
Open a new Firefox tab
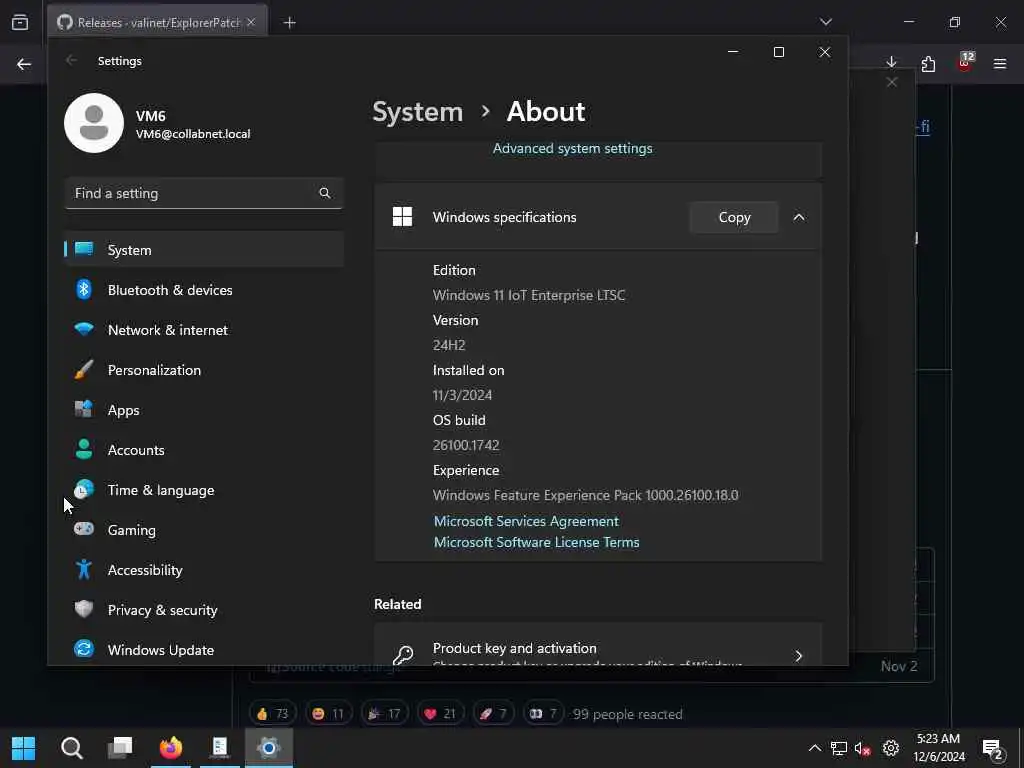[x=289, y=23]
